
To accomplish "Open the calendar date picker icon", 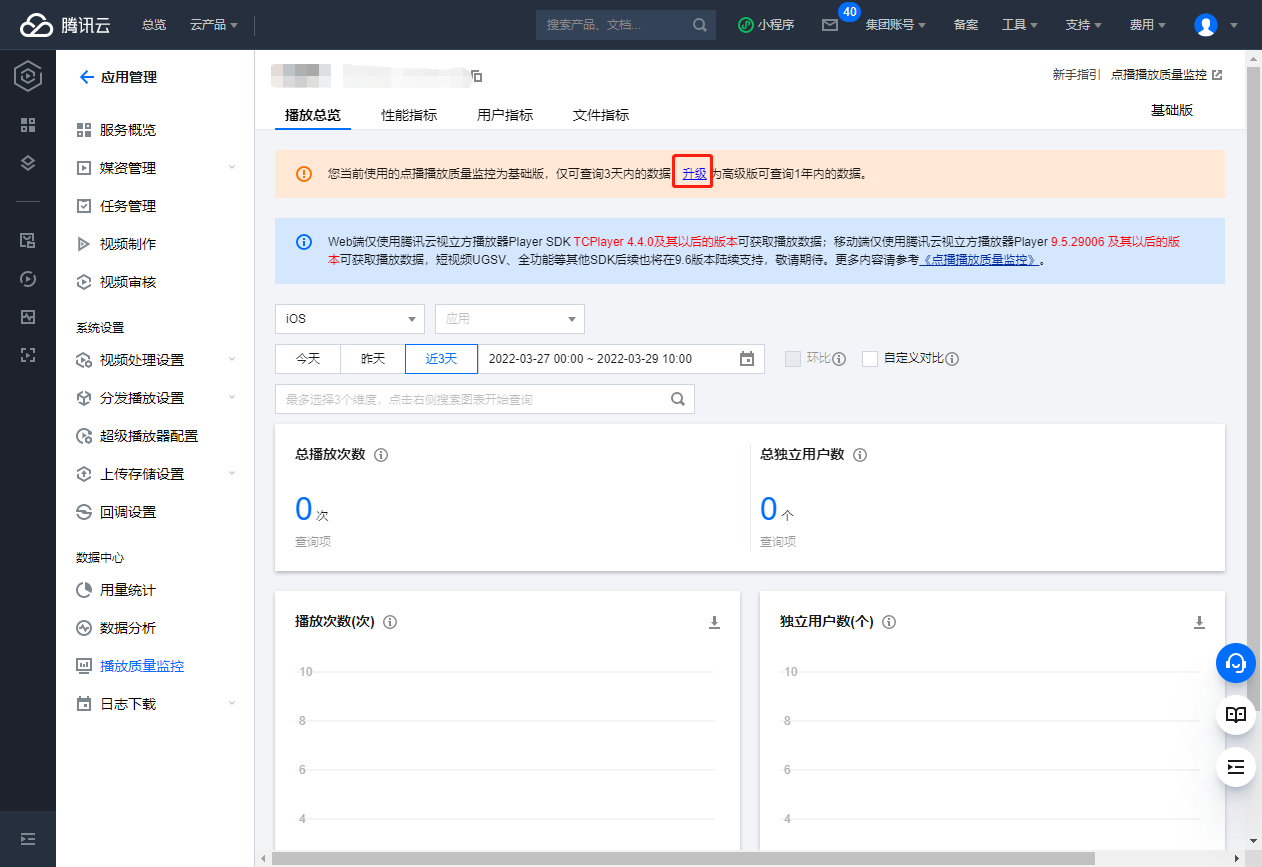I will point(746,359).
